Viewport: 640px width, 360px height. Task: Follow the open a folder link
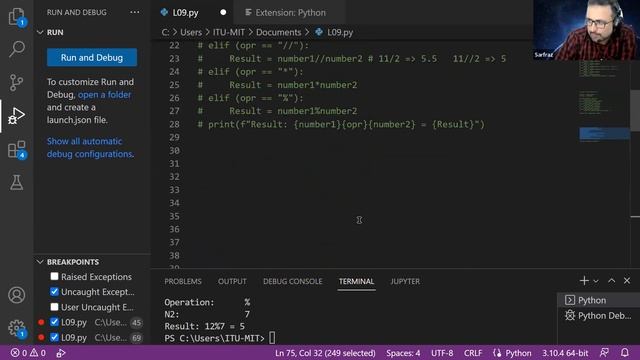pos(104,95)
